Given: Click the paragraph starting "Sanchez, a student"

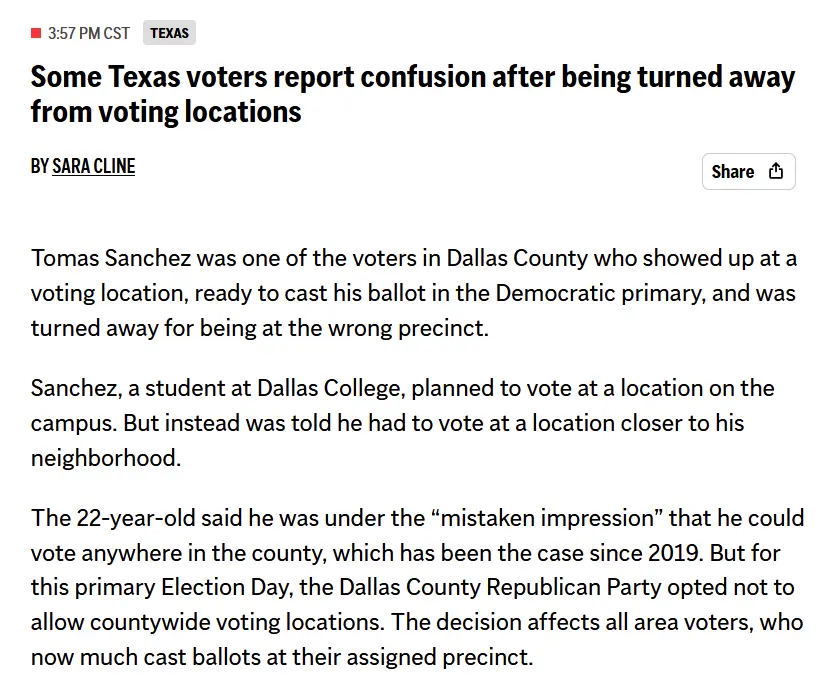Looking at the screenshot, I should pyautogui.click(x=402, y=422).
